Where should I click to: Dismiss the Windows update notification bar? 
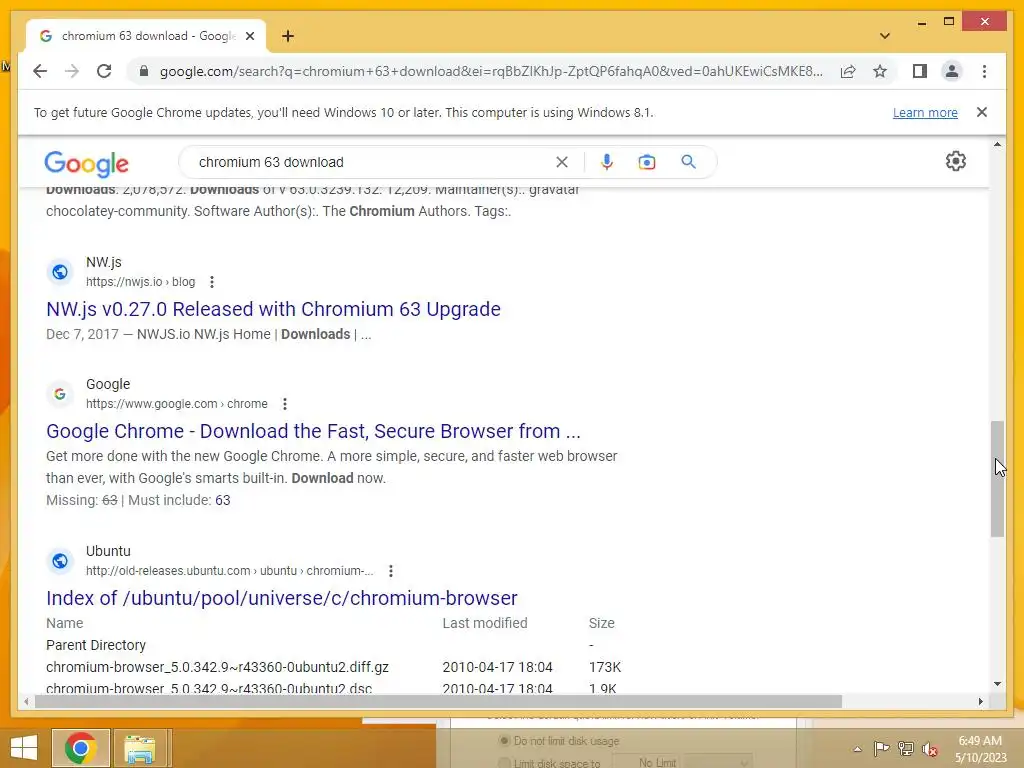coord(981,112)
